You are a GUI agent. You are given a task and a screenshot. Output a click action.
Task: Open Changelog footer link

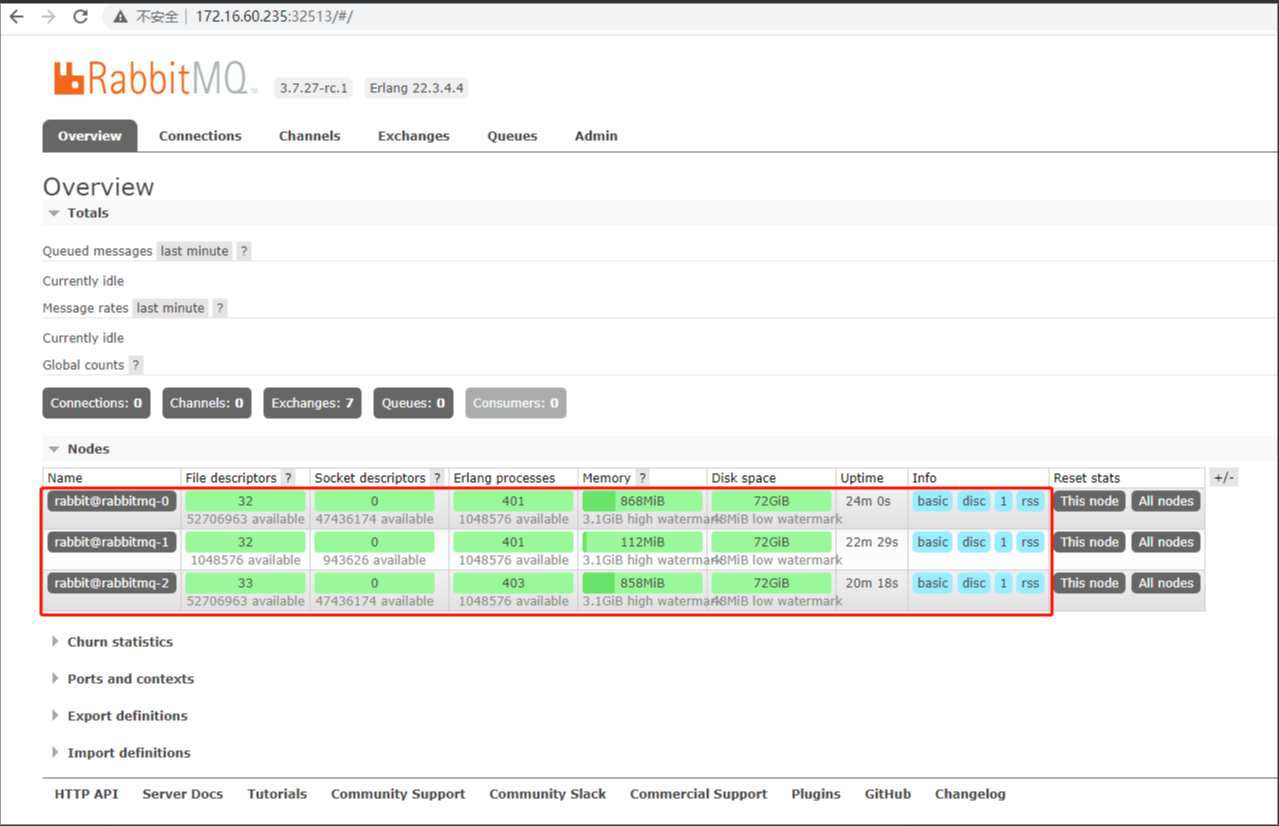(970, 794)
